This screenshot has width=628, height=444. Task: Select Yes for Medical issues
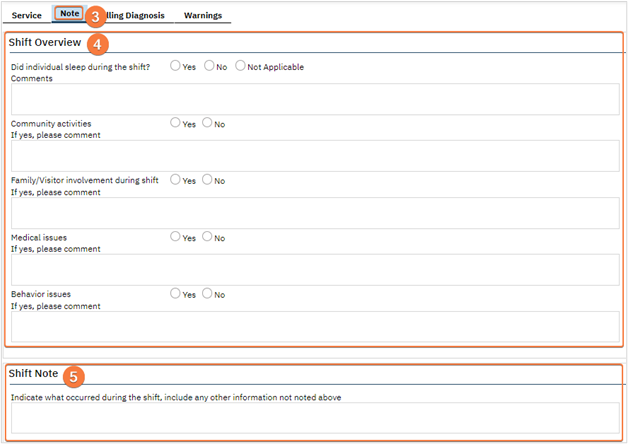[175, 237]
